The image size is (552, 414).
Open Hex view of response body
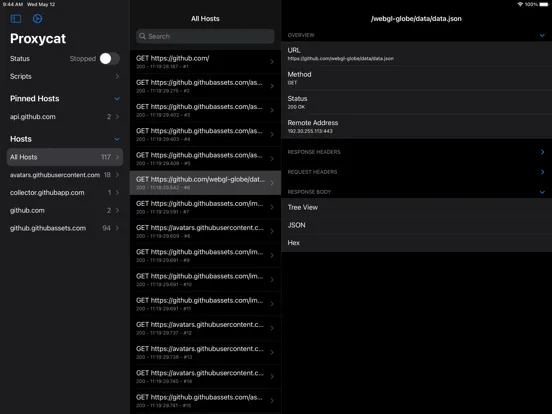click(417, 243)
